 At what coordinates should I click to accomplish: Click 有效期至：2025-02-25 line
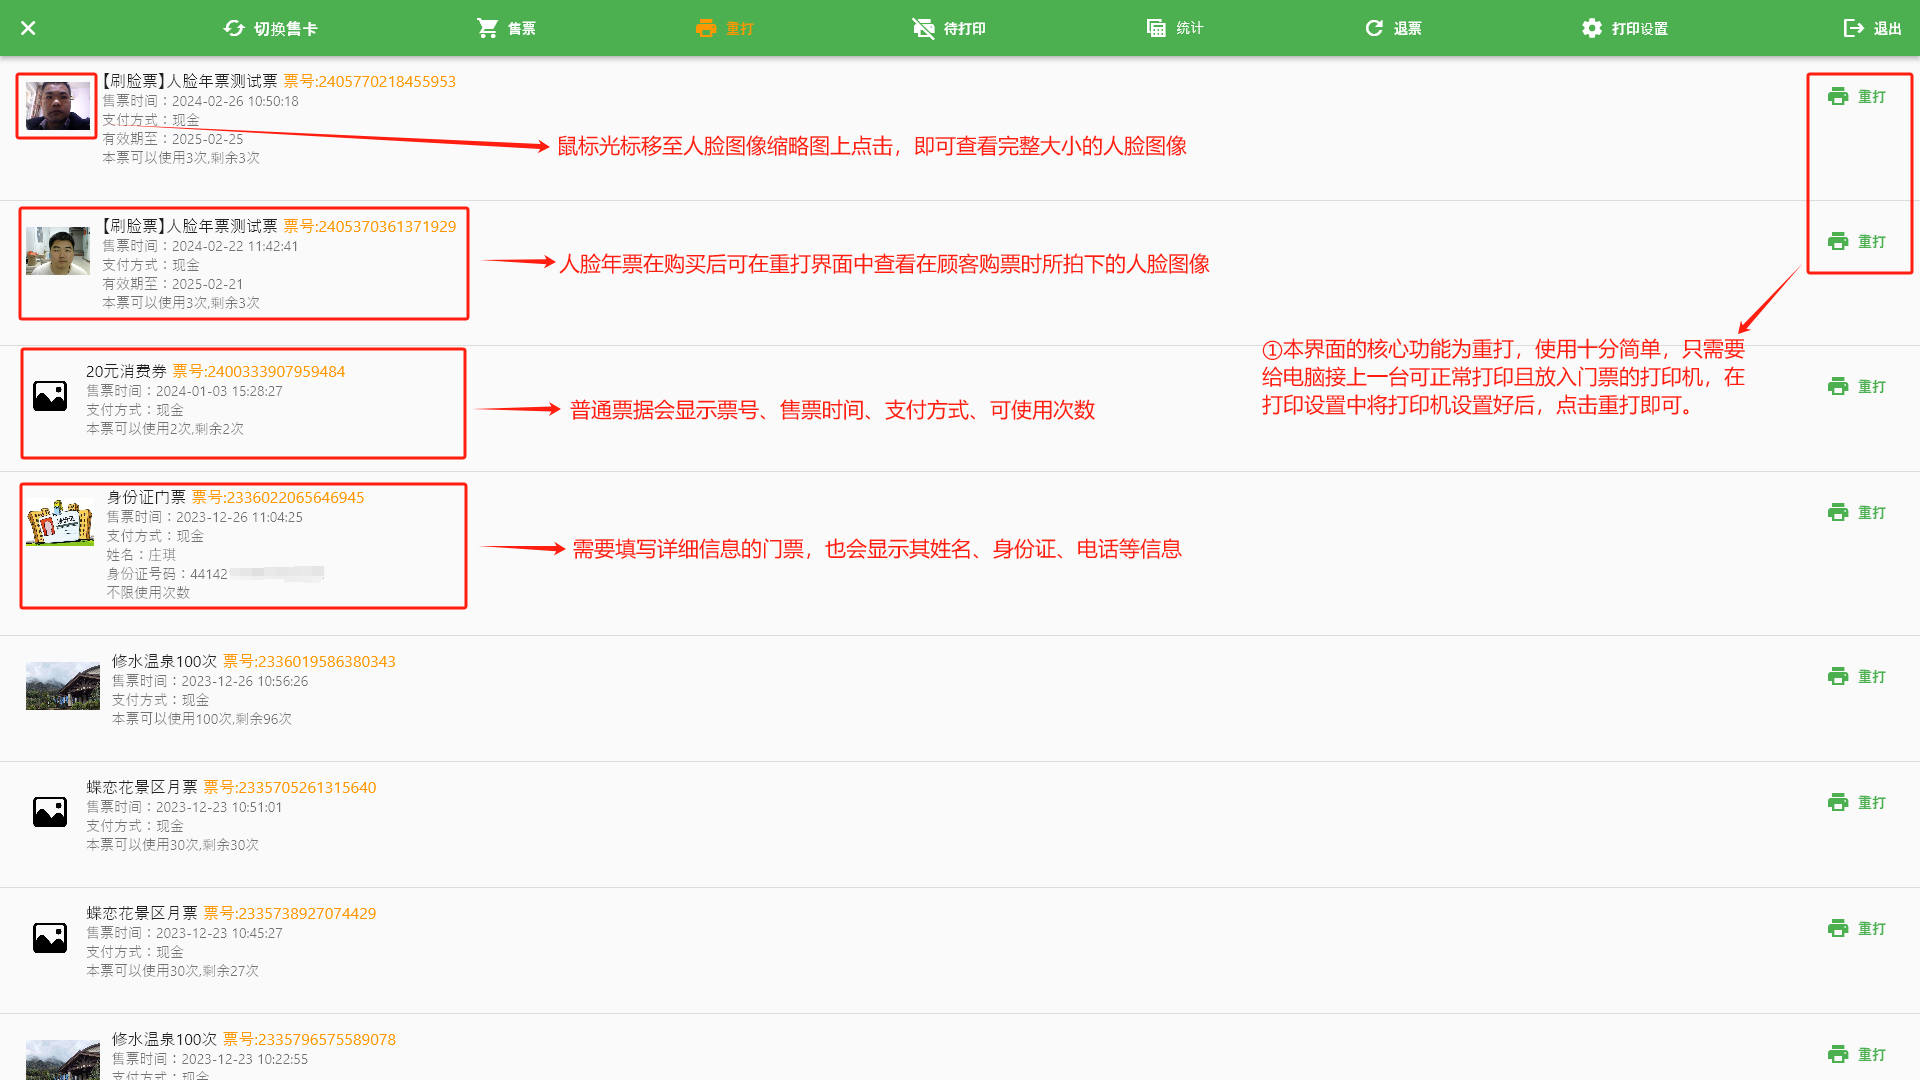pyautogui.click(x=172, y=139)
